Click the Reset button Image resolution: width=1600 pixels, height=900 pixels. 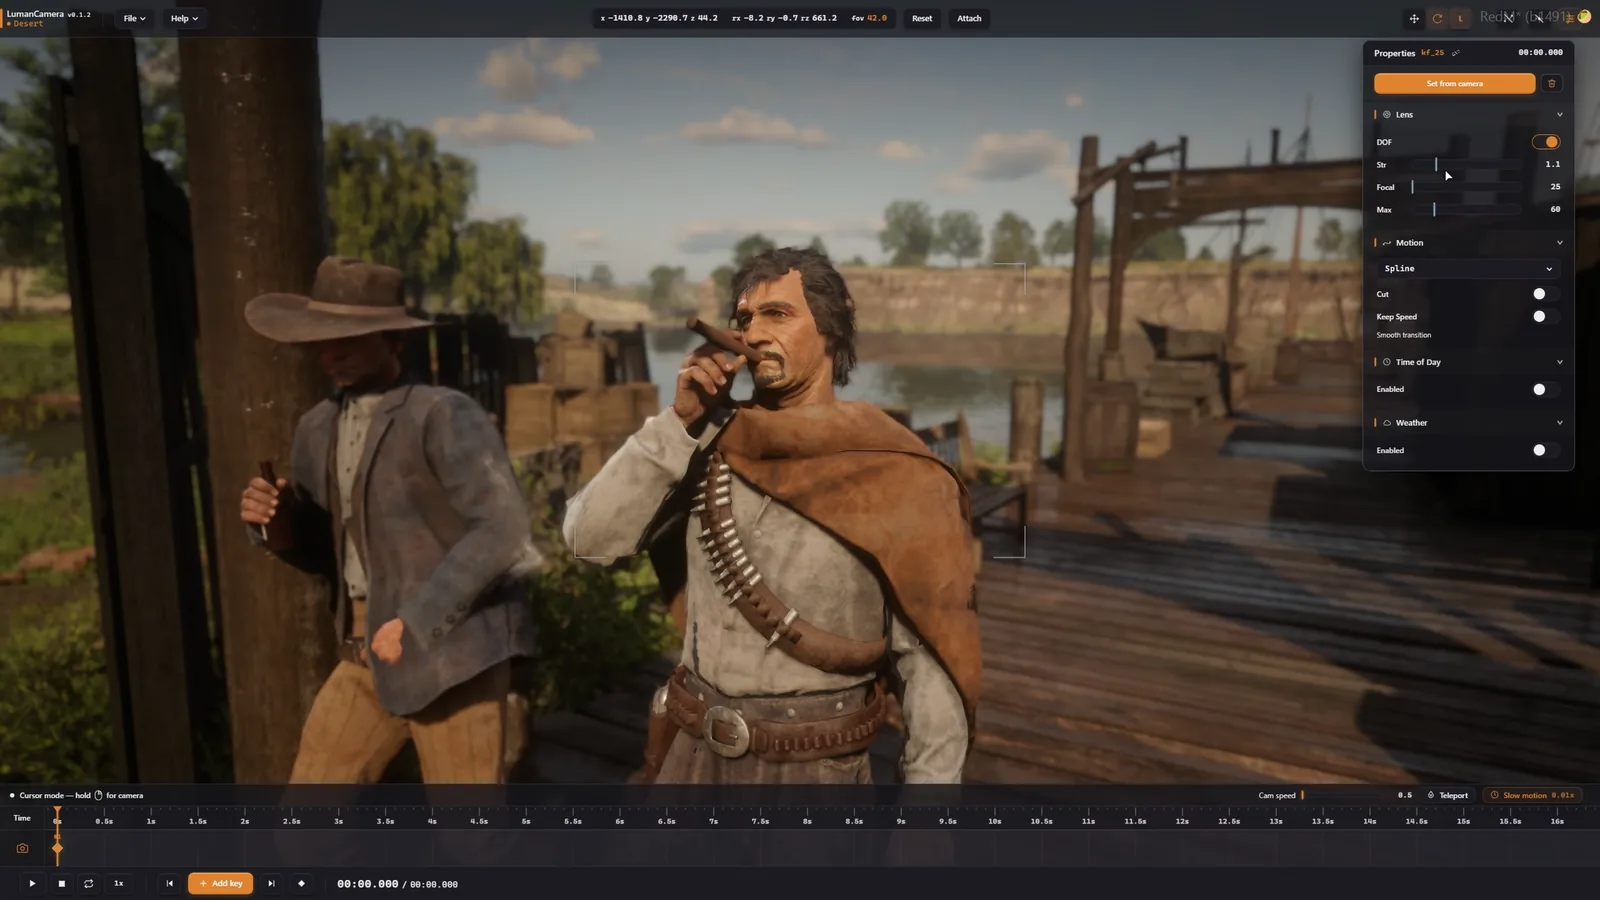point(922,18)
